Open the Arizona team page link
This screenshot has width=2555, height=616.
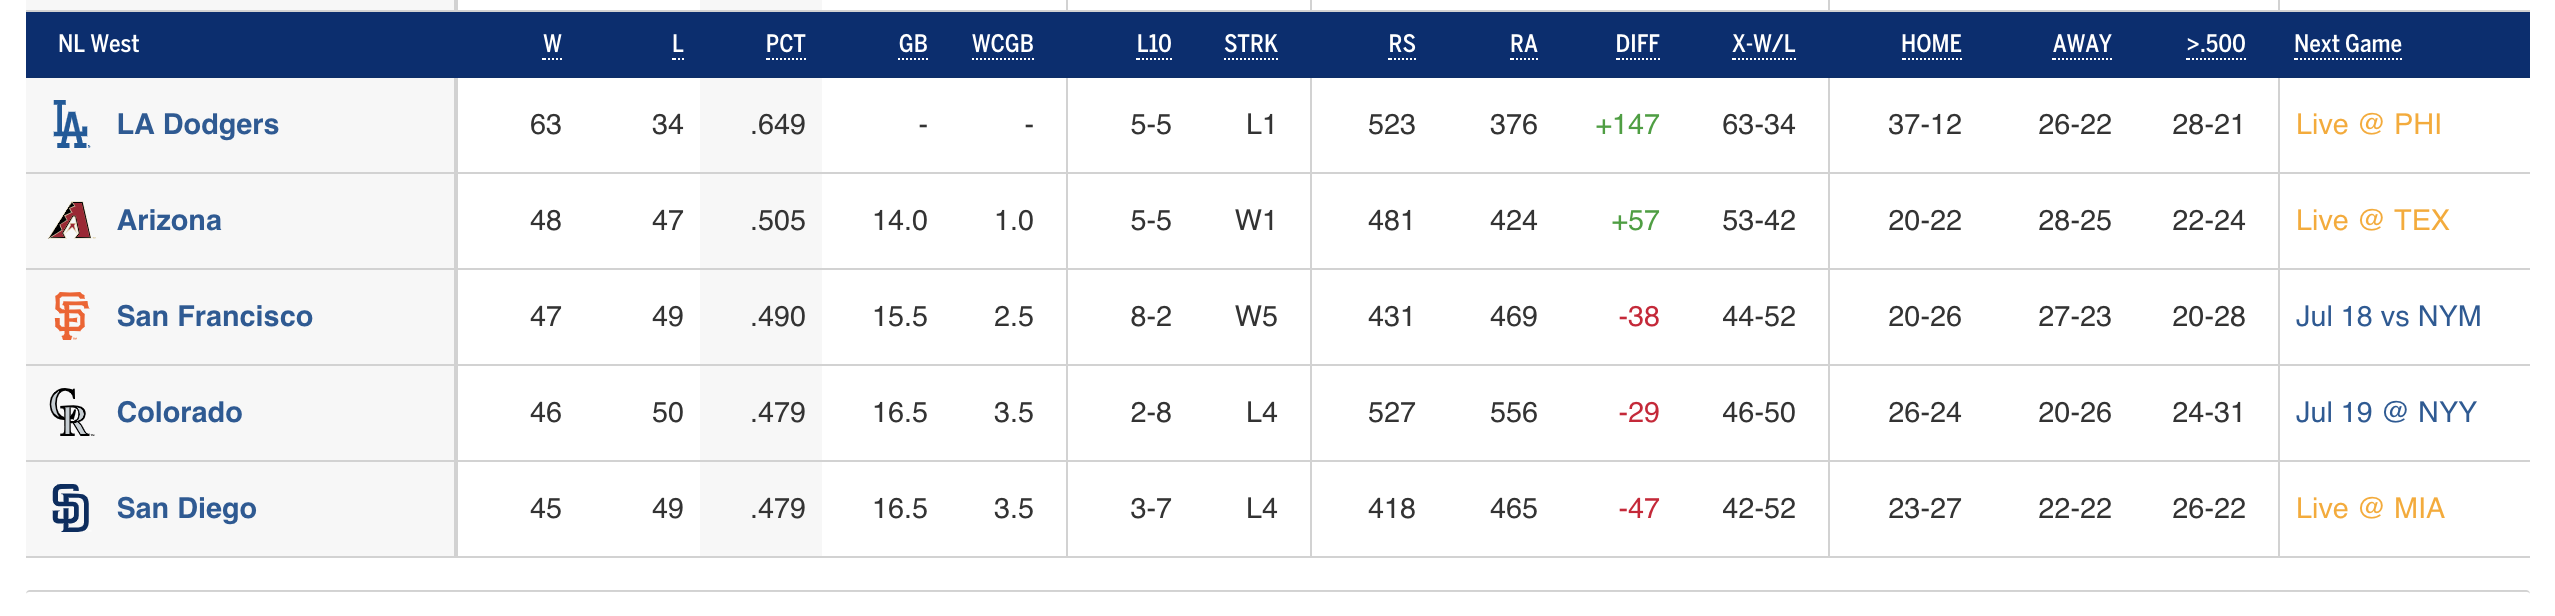(x=169, y=221)
